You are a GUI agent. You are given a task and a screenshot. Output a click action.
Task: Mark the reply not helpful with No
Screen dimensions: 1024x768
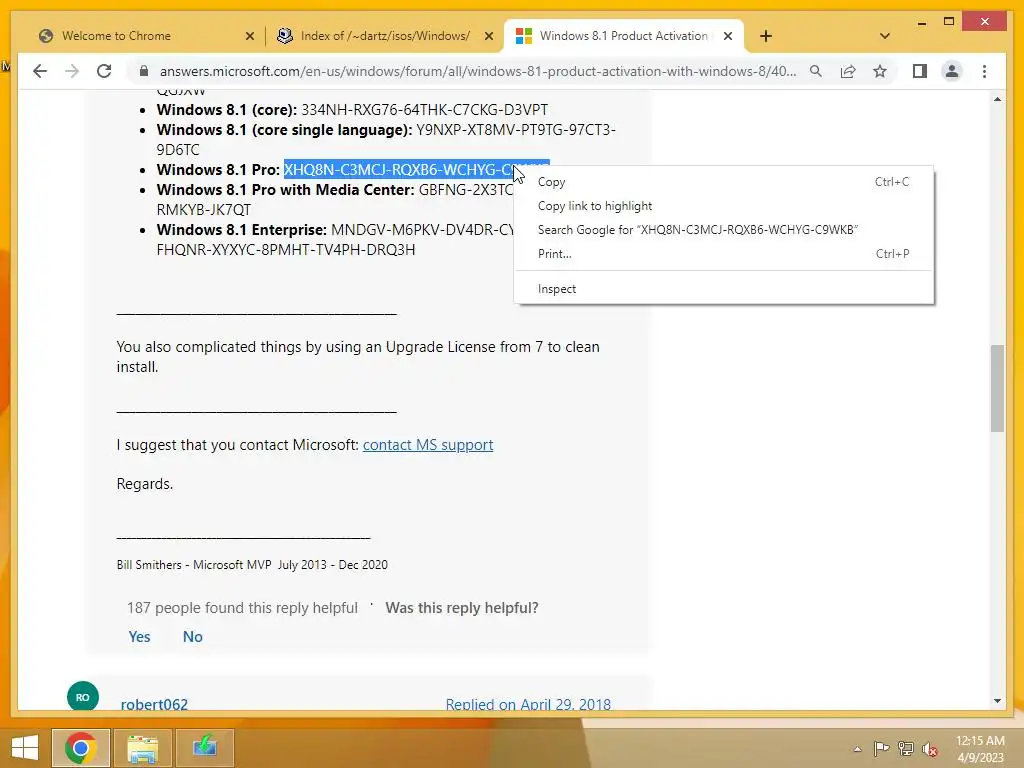coord(193,637)
